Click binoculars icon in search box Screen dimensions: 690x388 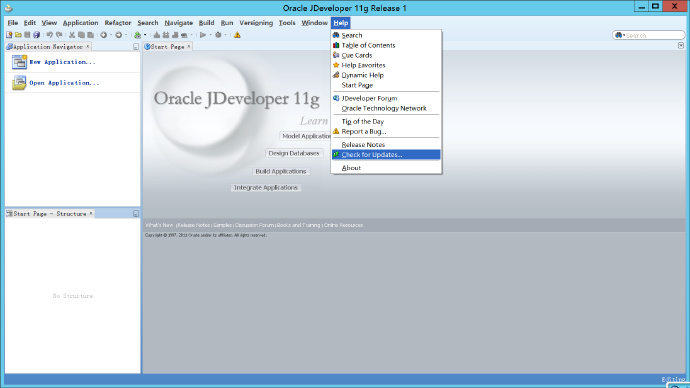619,35
